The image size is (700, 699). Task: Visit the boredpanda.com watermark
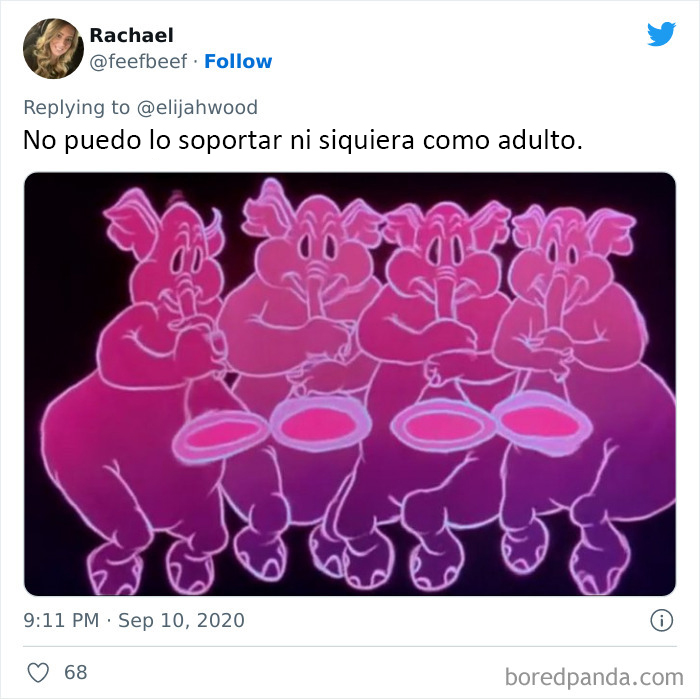click(594, 677)
